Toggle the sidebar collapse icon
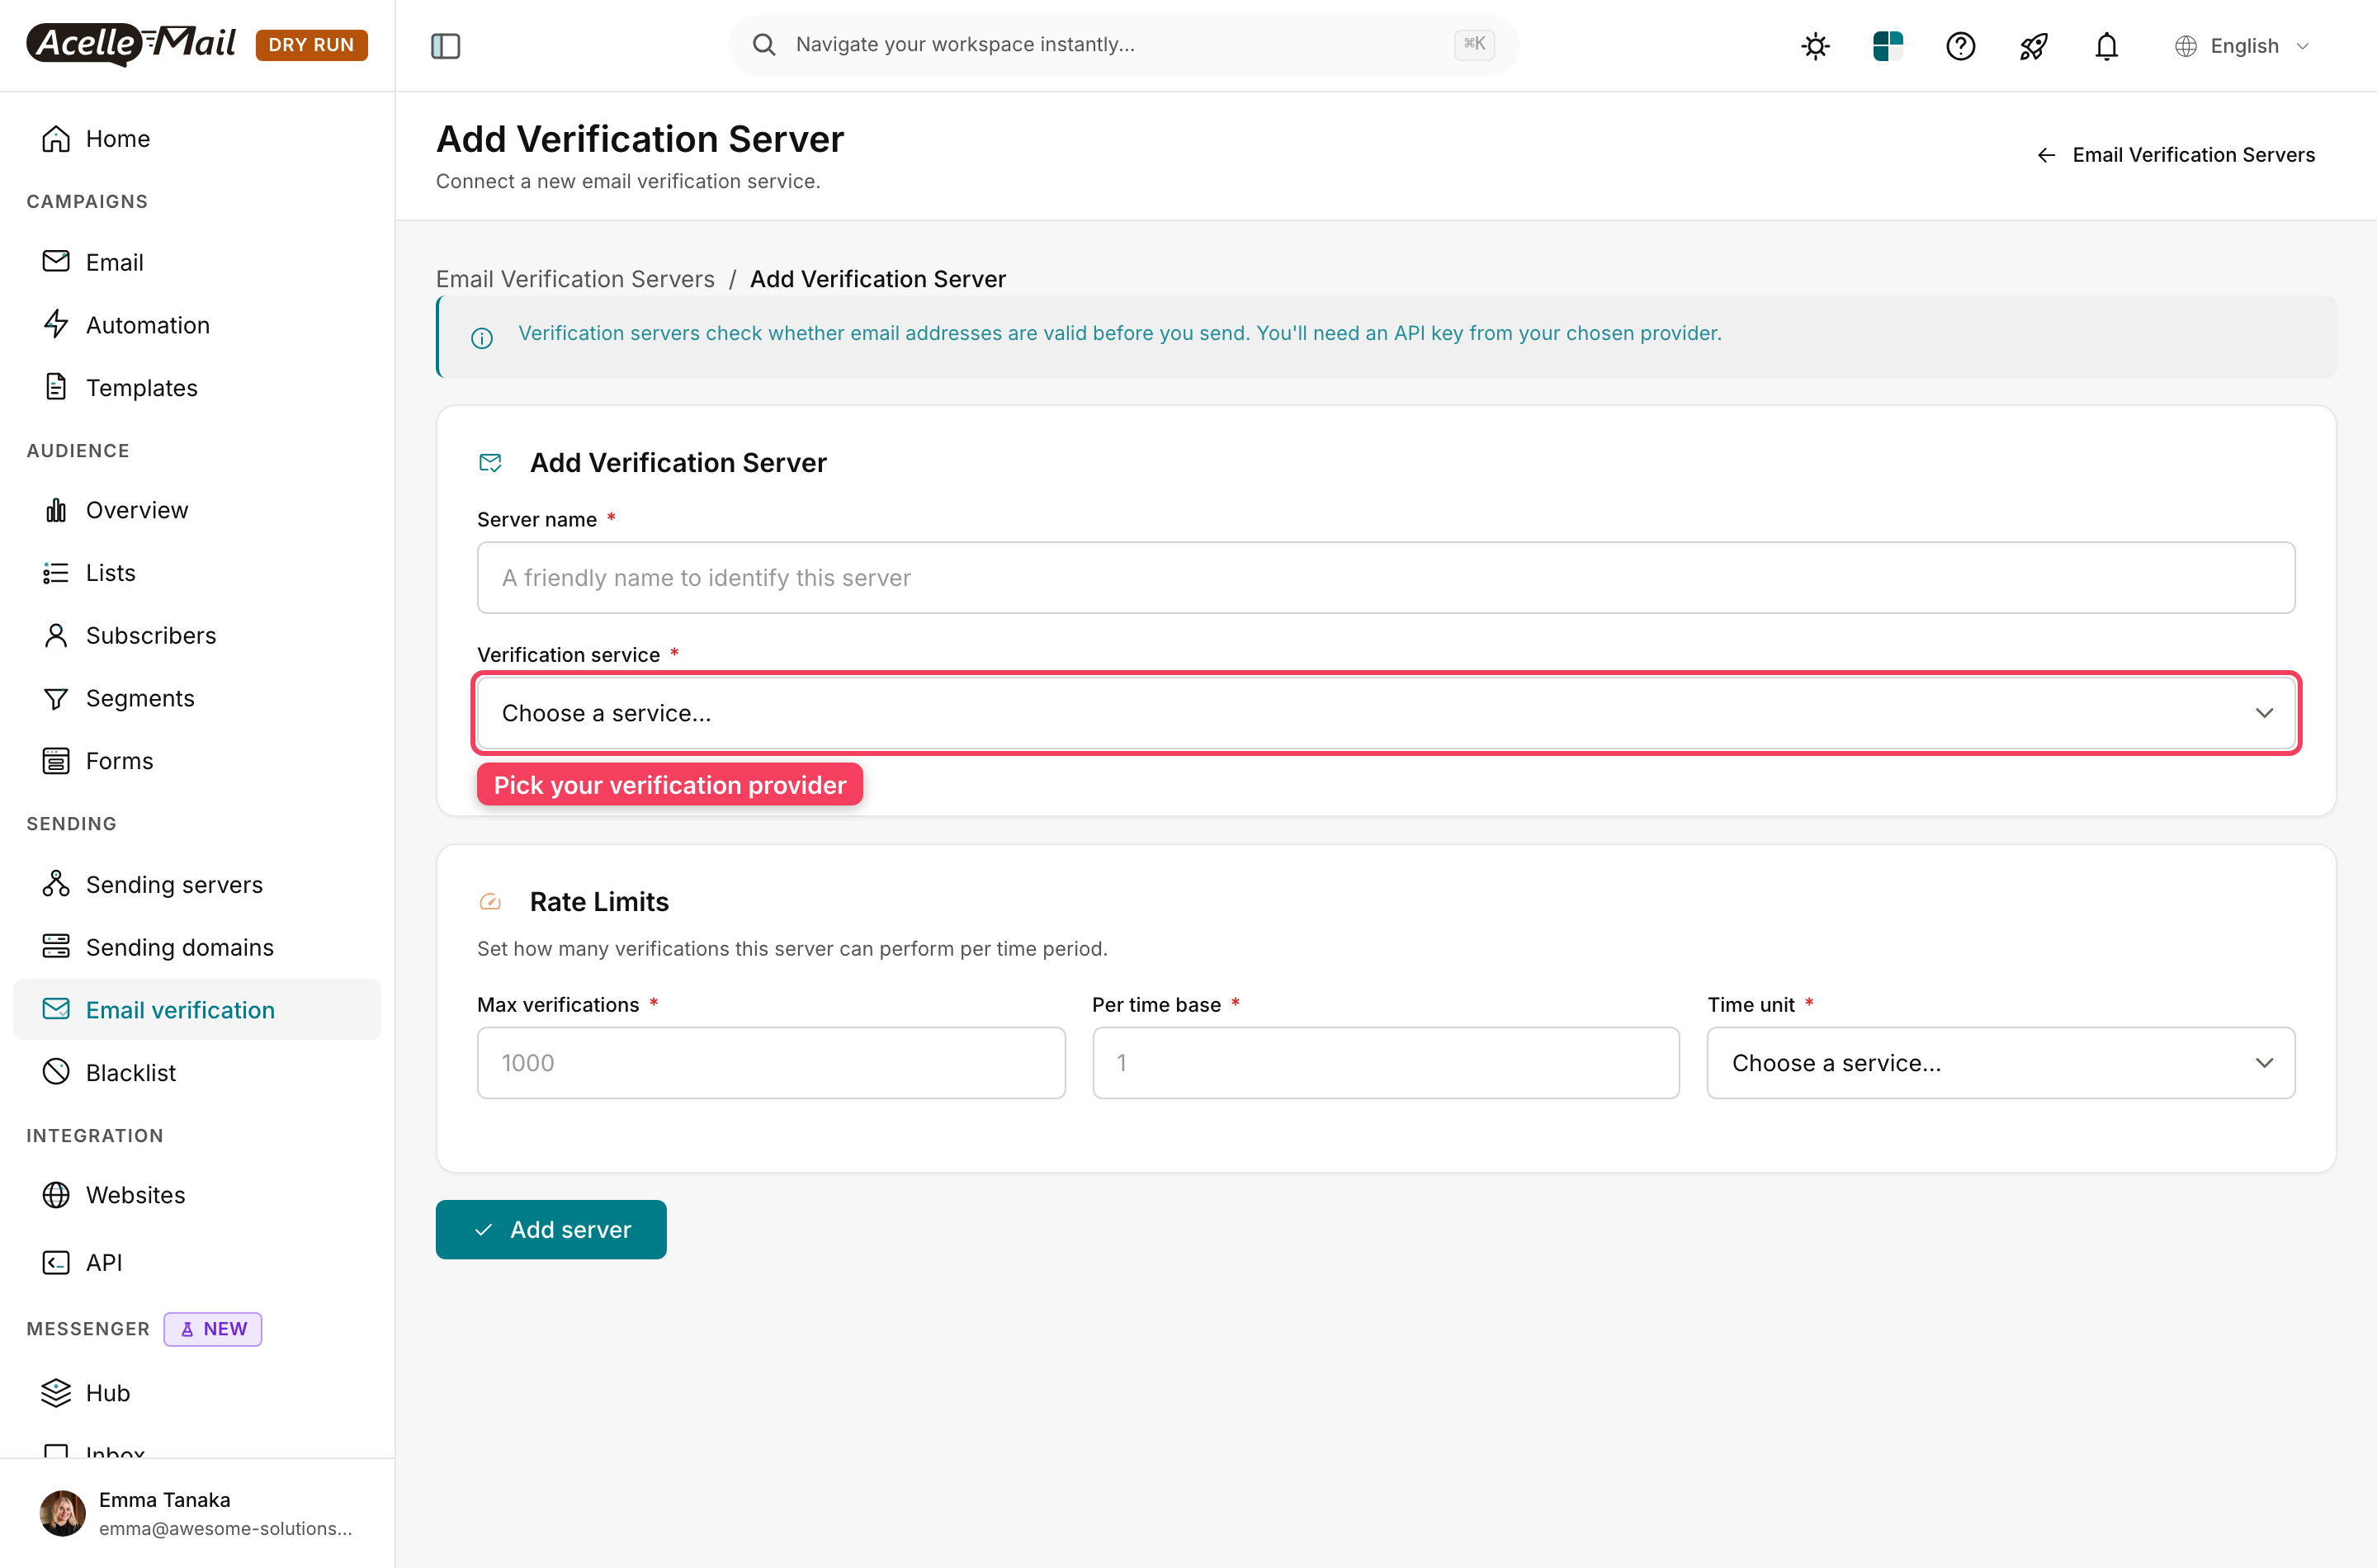The height and width of the screenshot is (1568, 2377). click(445, 45)
